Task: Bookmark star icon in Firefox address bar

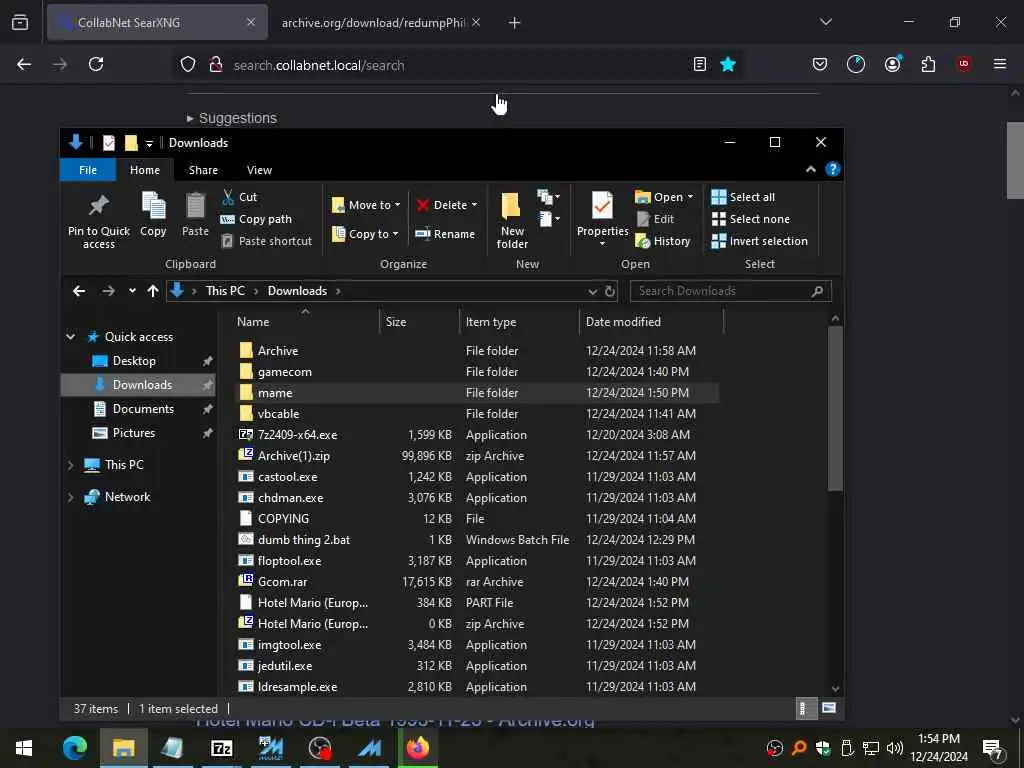Action: click(x=728, y=64)
